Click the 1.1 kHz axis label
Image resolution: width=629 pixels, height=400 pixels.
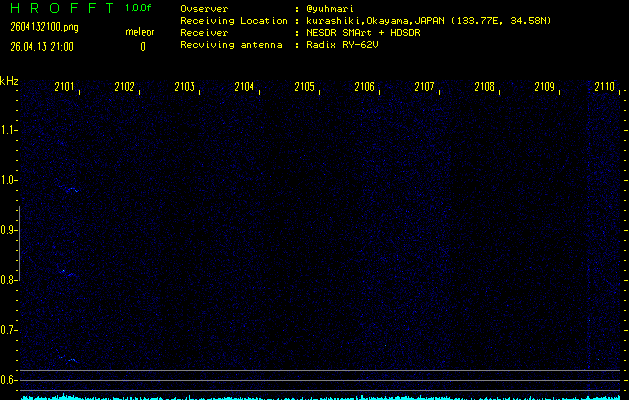point(8,130)
